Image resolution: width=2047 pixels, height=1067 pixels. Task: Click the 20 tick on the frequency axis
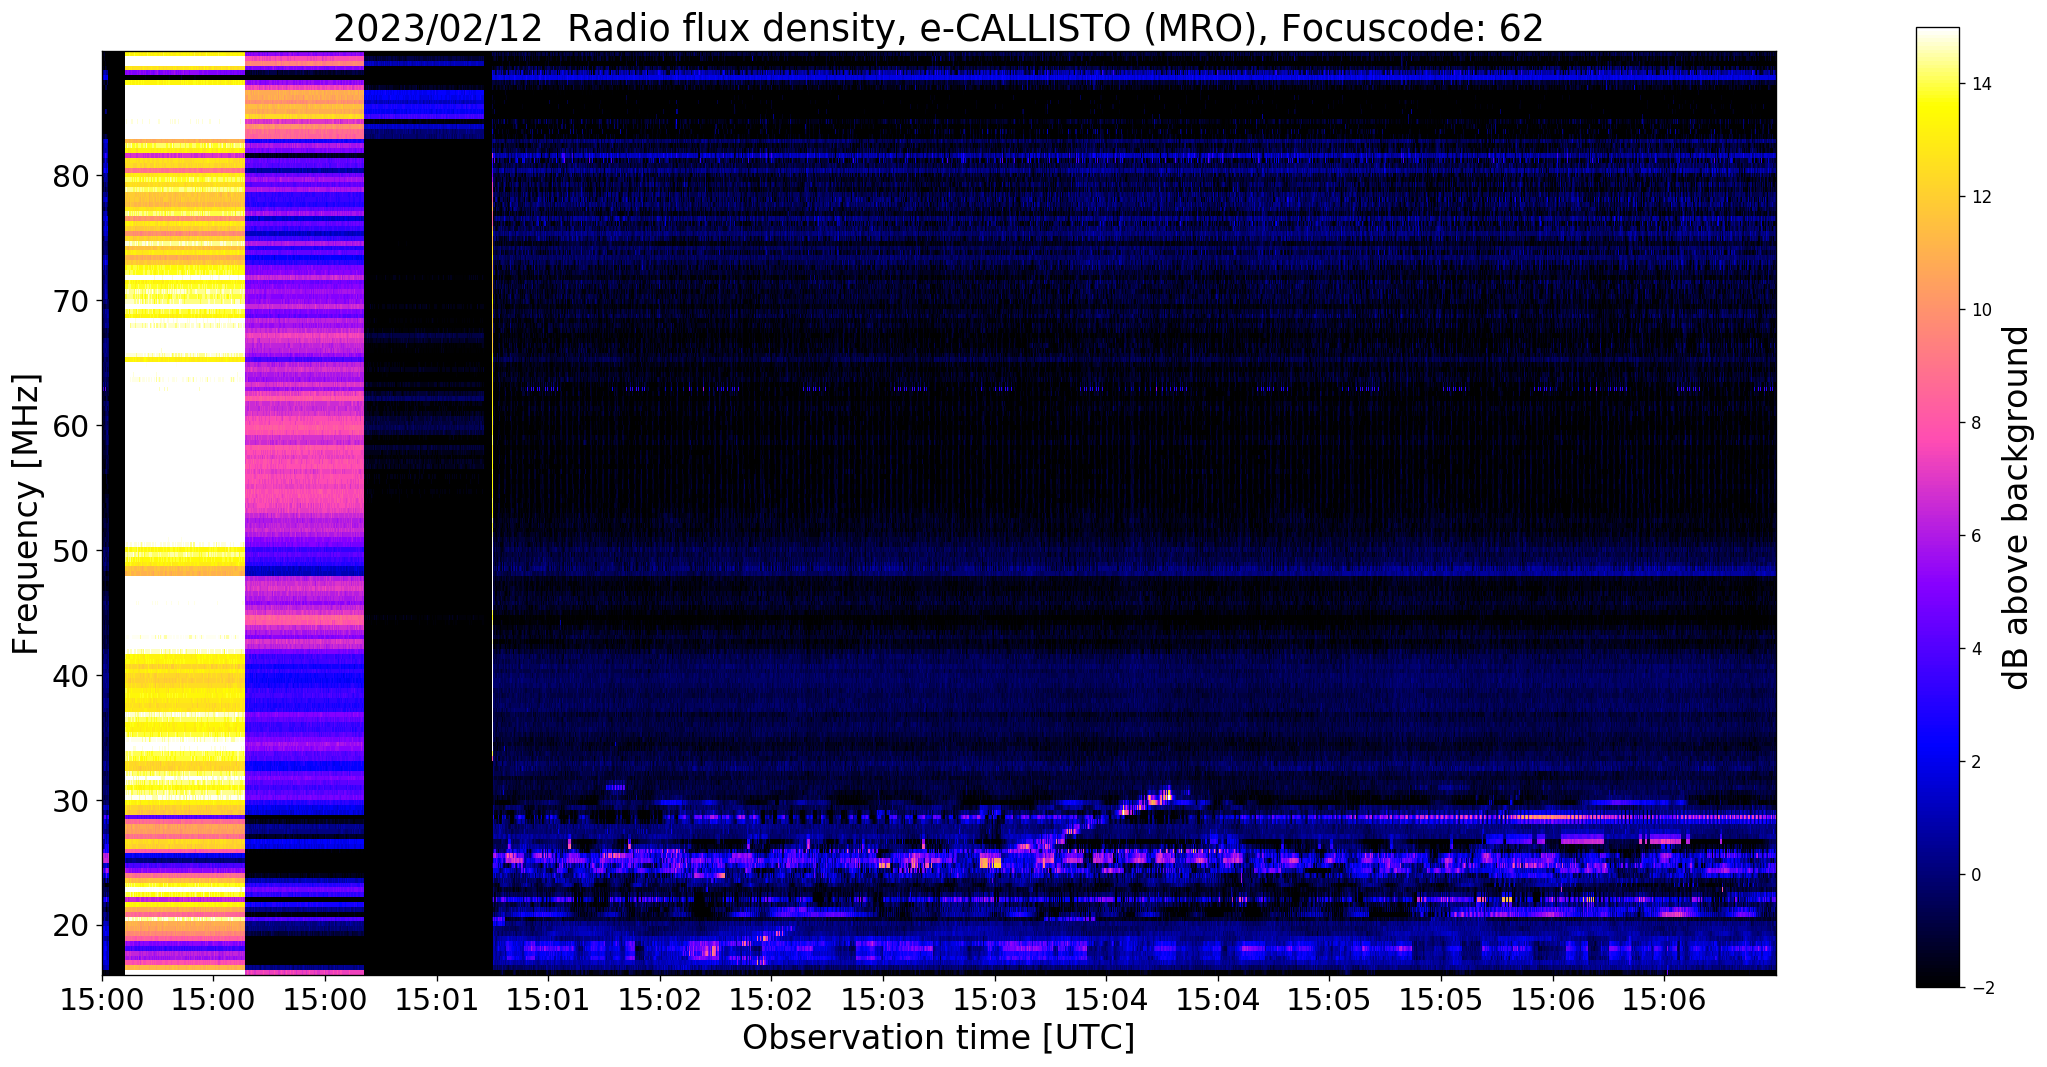72,926
